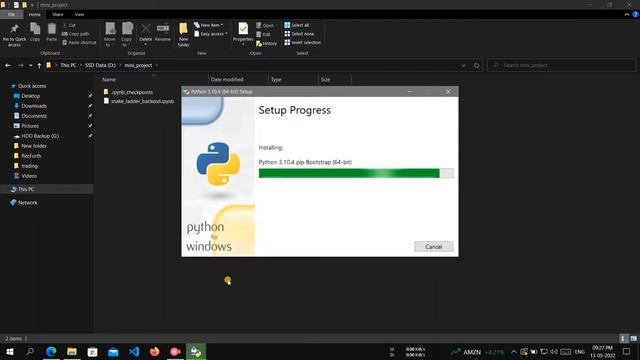Click Select none in ribbon
The image size is (640, 360).
pos(299,34)
